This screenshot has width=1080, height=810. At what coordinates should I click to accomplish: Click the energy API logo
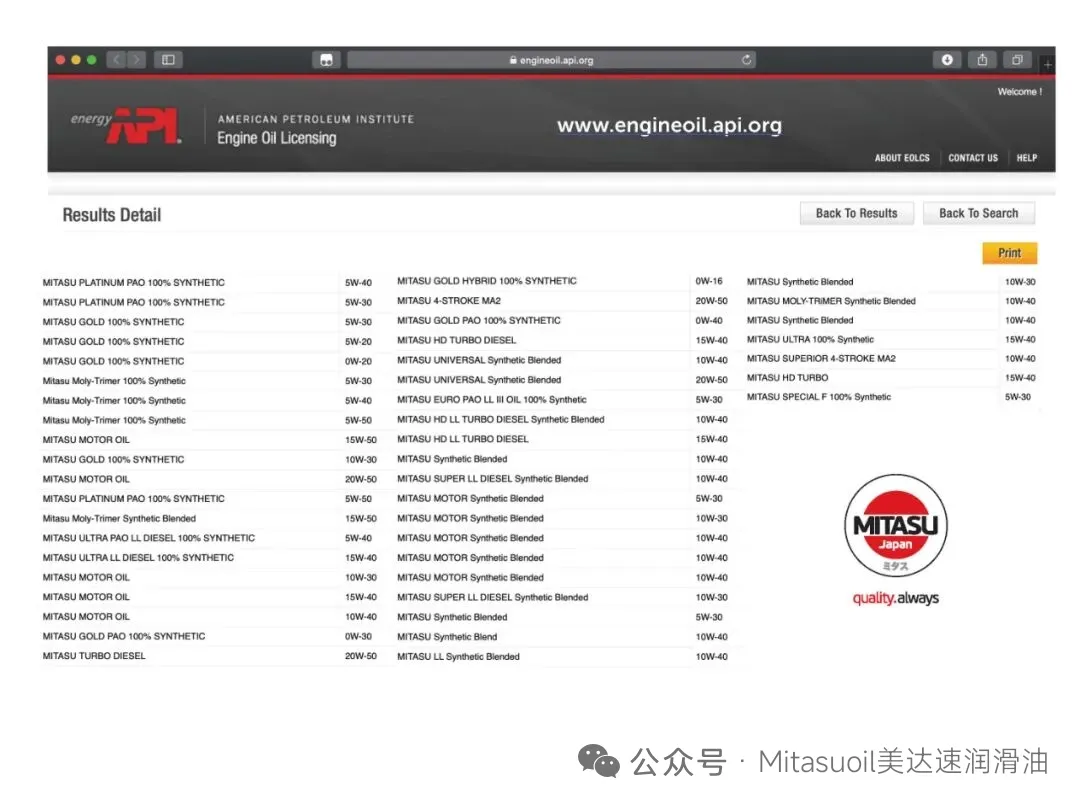pos(126,126)
